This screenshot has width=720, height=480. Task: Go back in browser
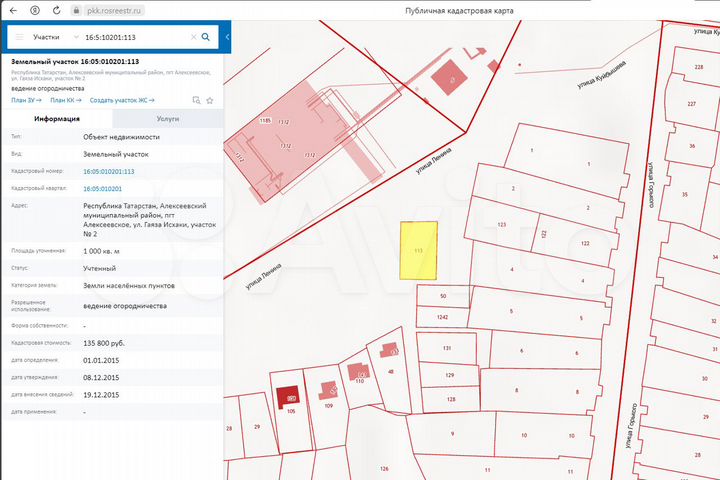point(13,9)
